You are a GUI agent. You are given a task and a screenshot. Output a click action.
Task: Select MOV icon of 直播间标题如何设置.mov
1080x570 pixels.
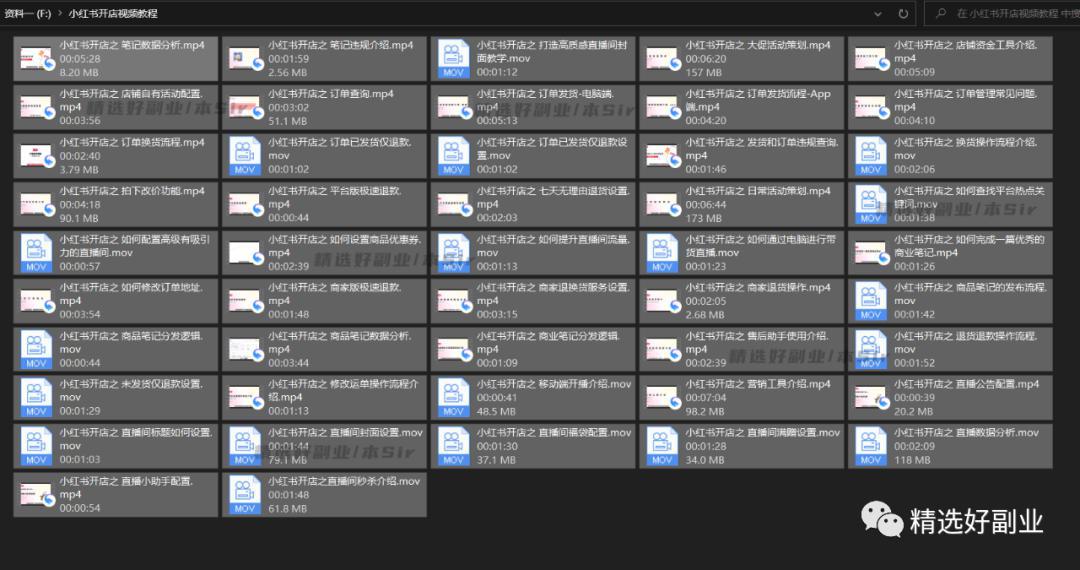tap(36, 447)
